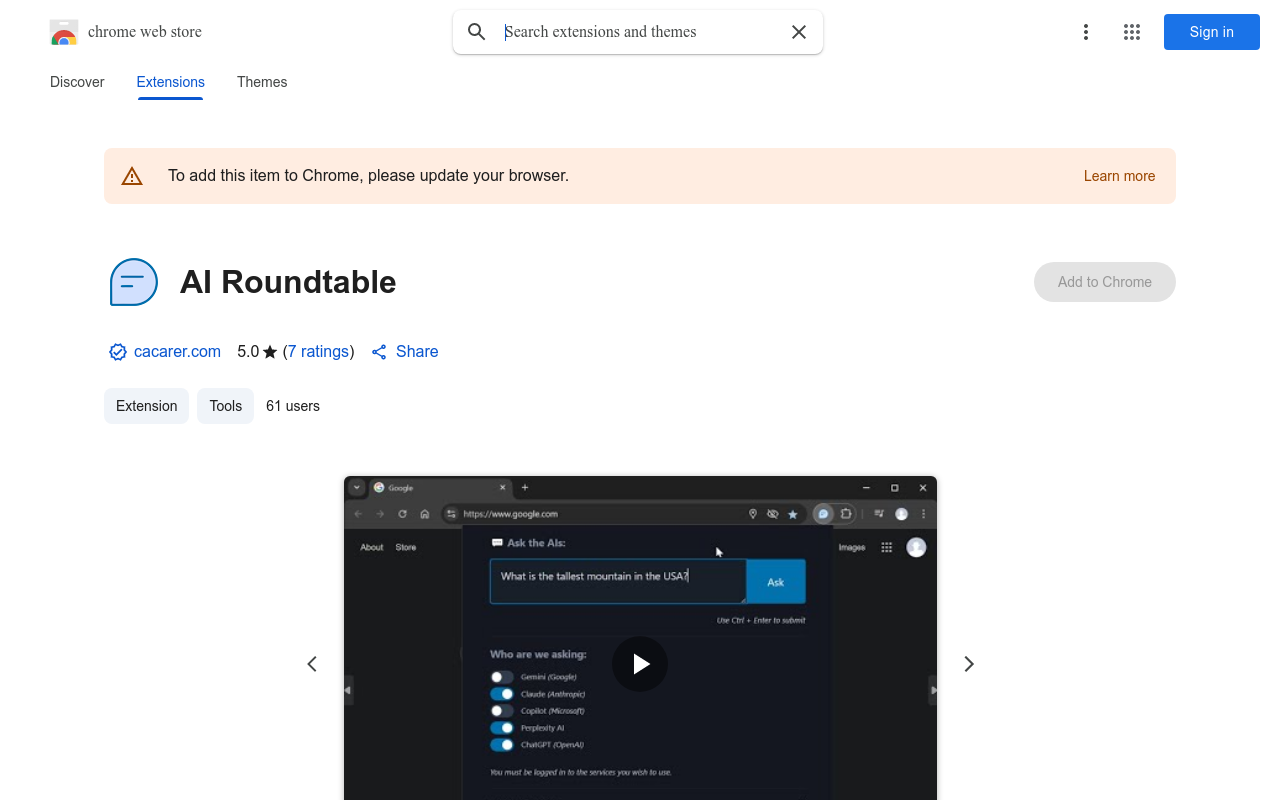Image resolution: width=1280 pixels, height=800 pixels.
Task: Click the Sign in button
Action: (1212, 32)
